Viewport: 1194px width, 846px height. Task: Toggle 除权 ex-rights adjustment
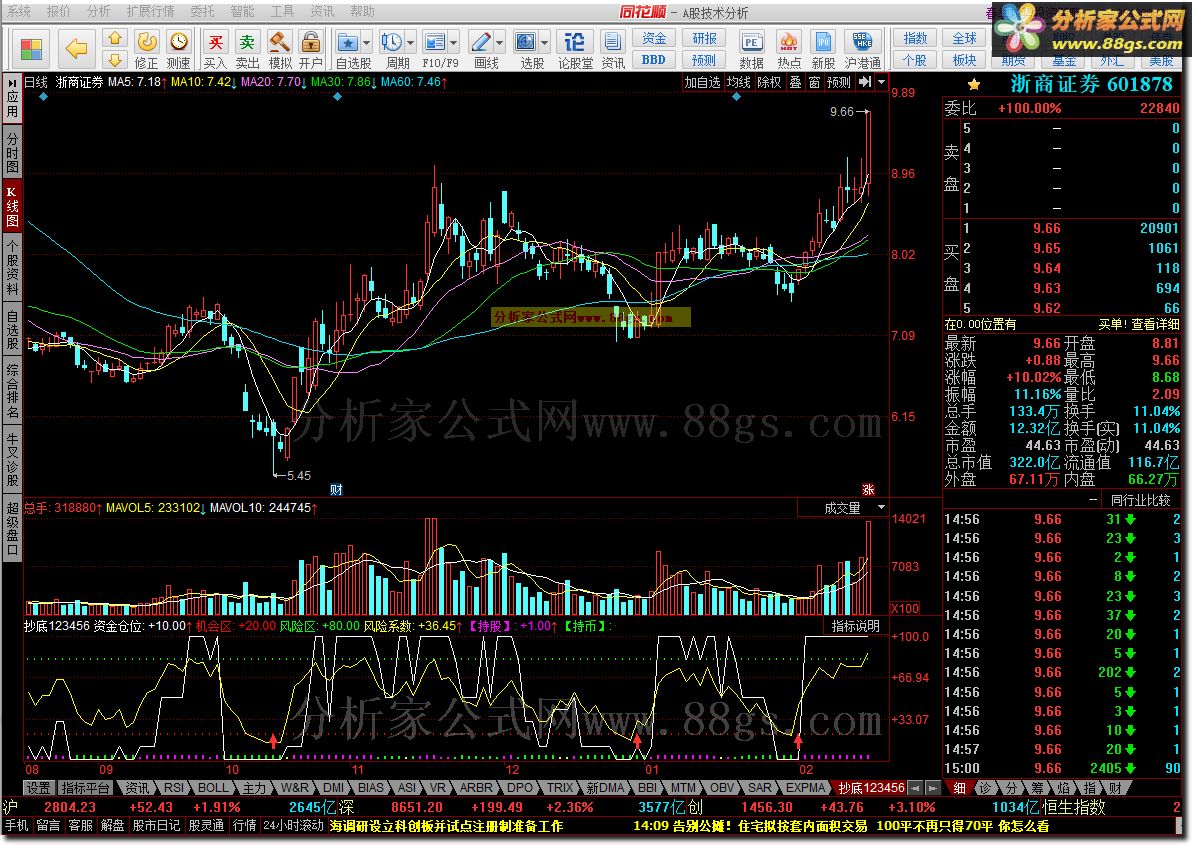pos(769,81)
